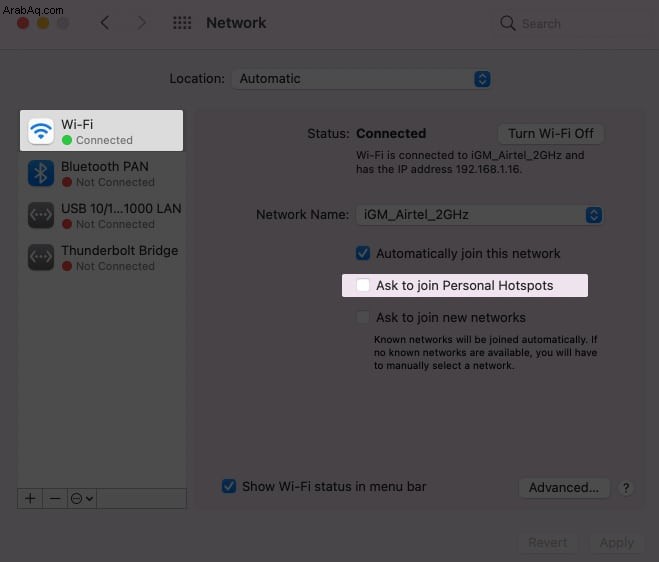Enable Ask to join Personal Hotspots

point(363,285)
